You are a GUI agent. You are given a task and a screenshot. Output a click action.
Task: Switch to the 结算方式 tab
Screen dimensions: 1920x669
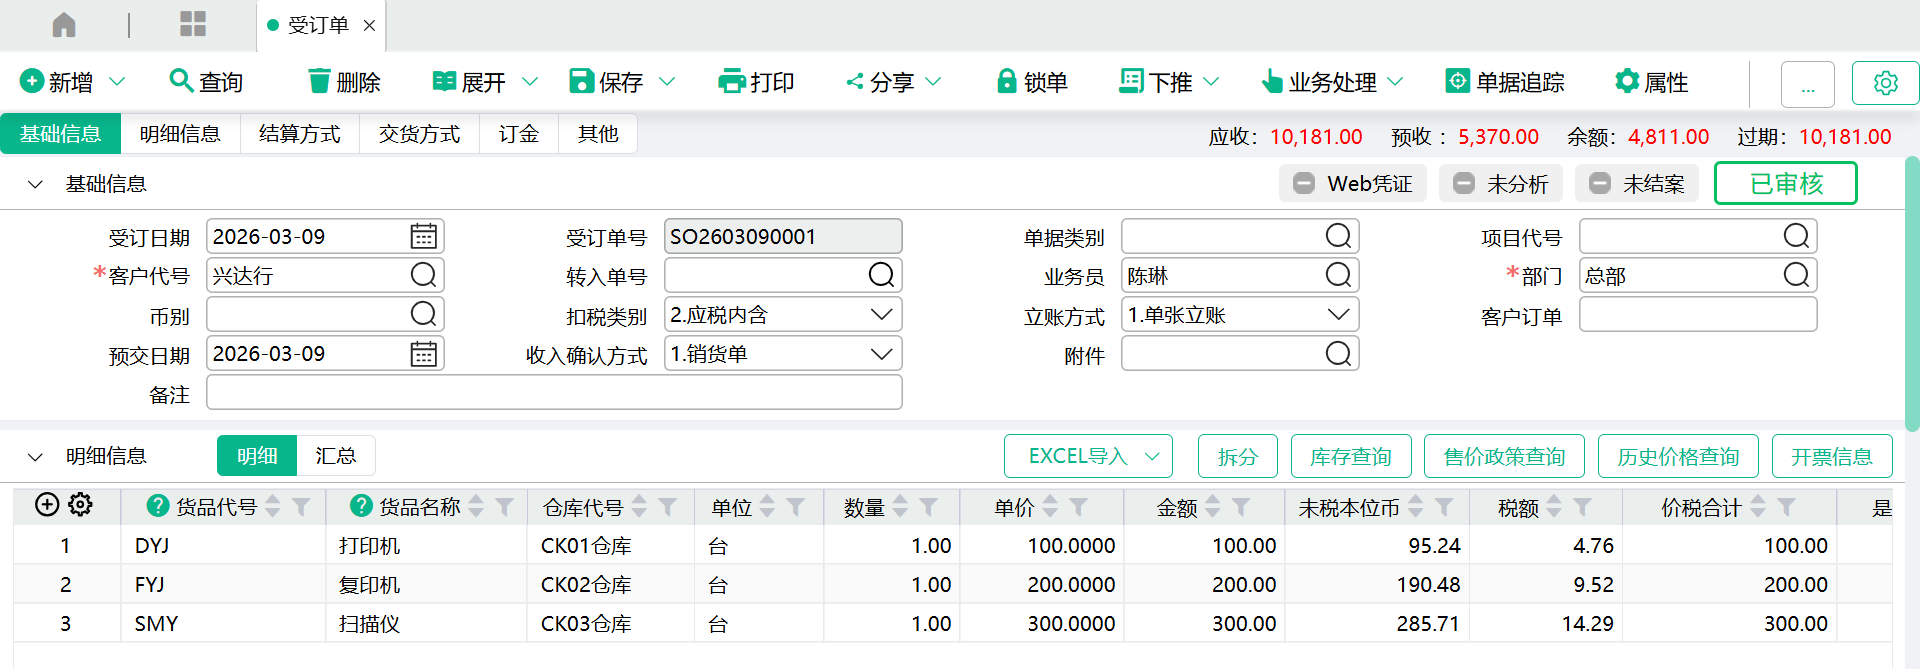coord(299,134)
